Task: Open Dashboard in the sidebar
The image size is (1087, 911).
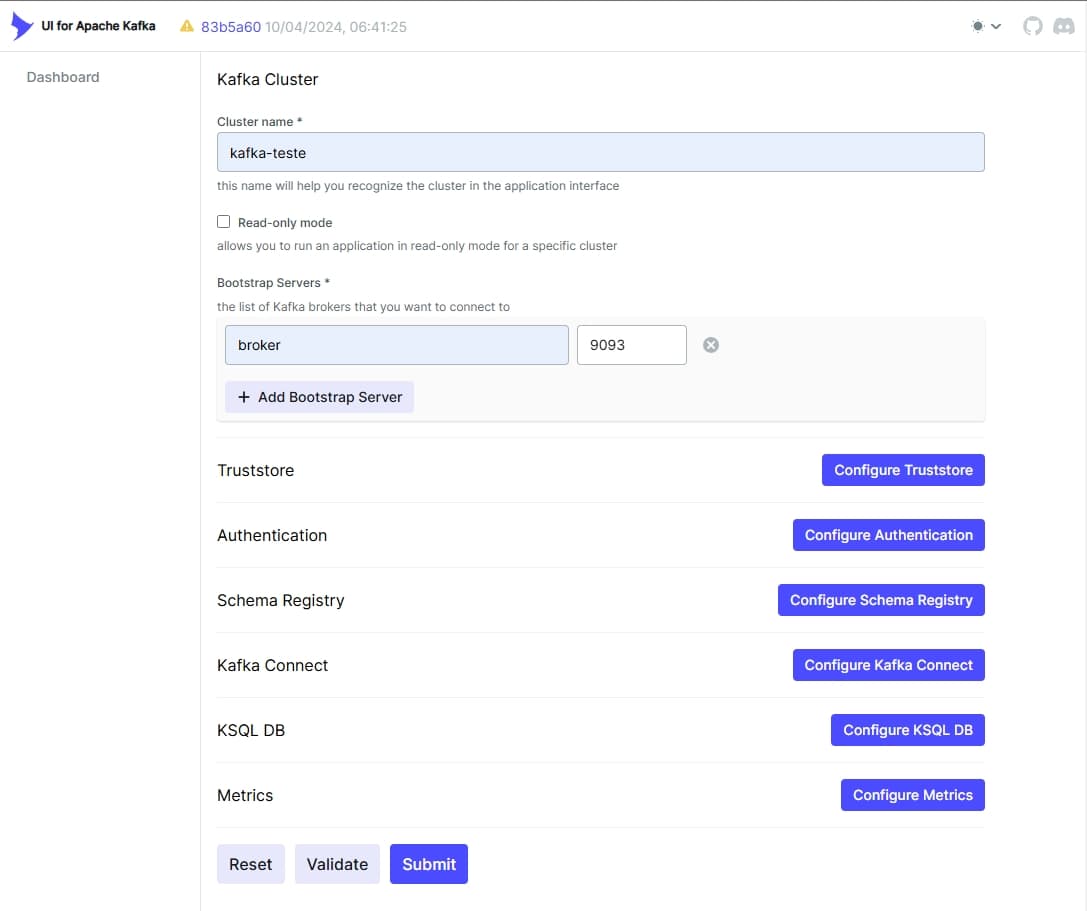Action: [63, 77]
